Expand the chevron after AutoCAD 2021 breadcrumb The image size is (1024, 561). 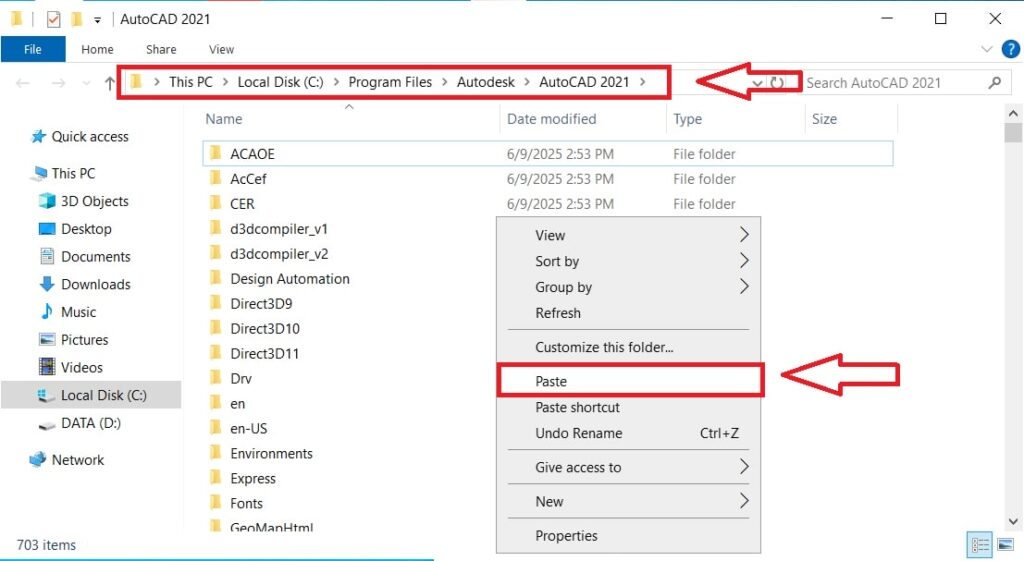[x=643, y=82]
